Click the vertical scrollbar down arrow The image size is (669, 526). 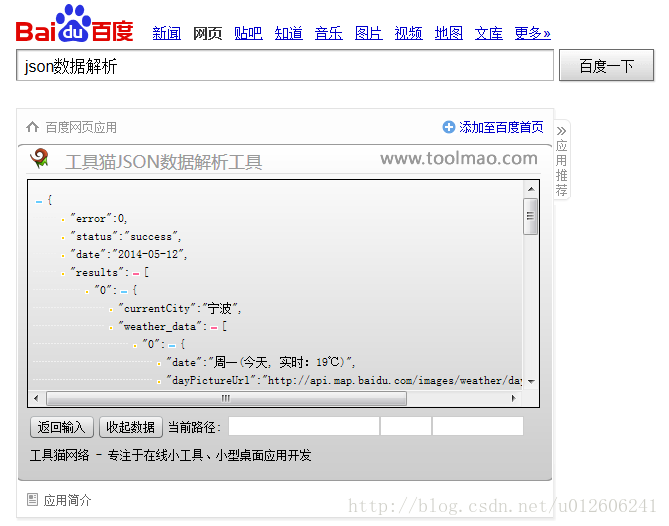[x=531, y=381]
